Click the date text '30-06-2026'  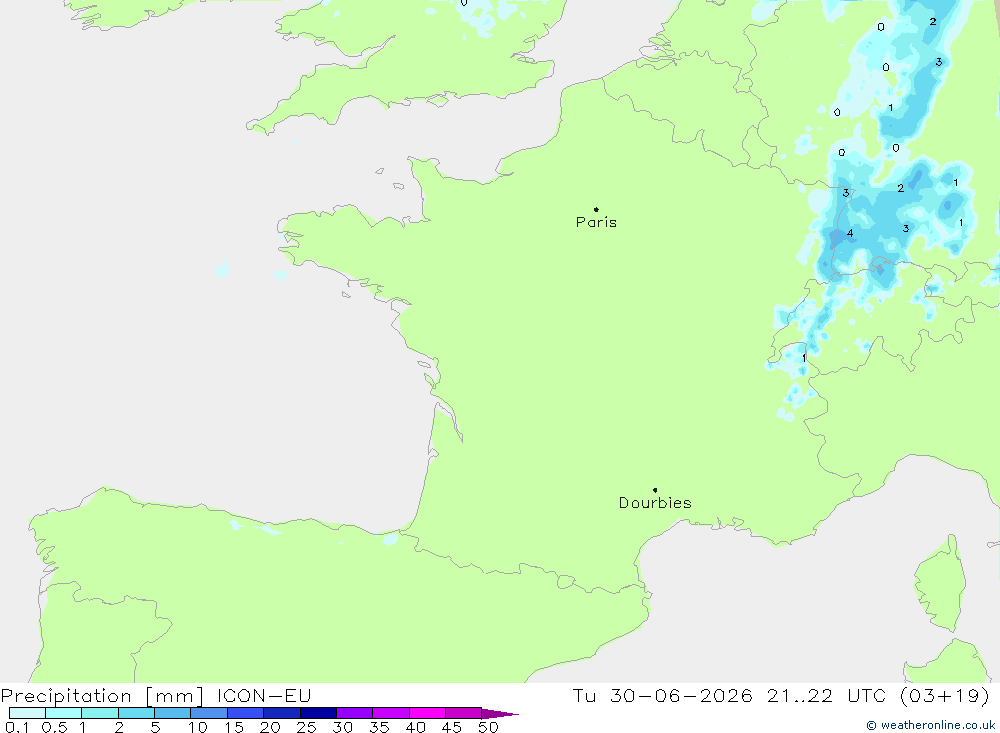click(x=681, y=695)
